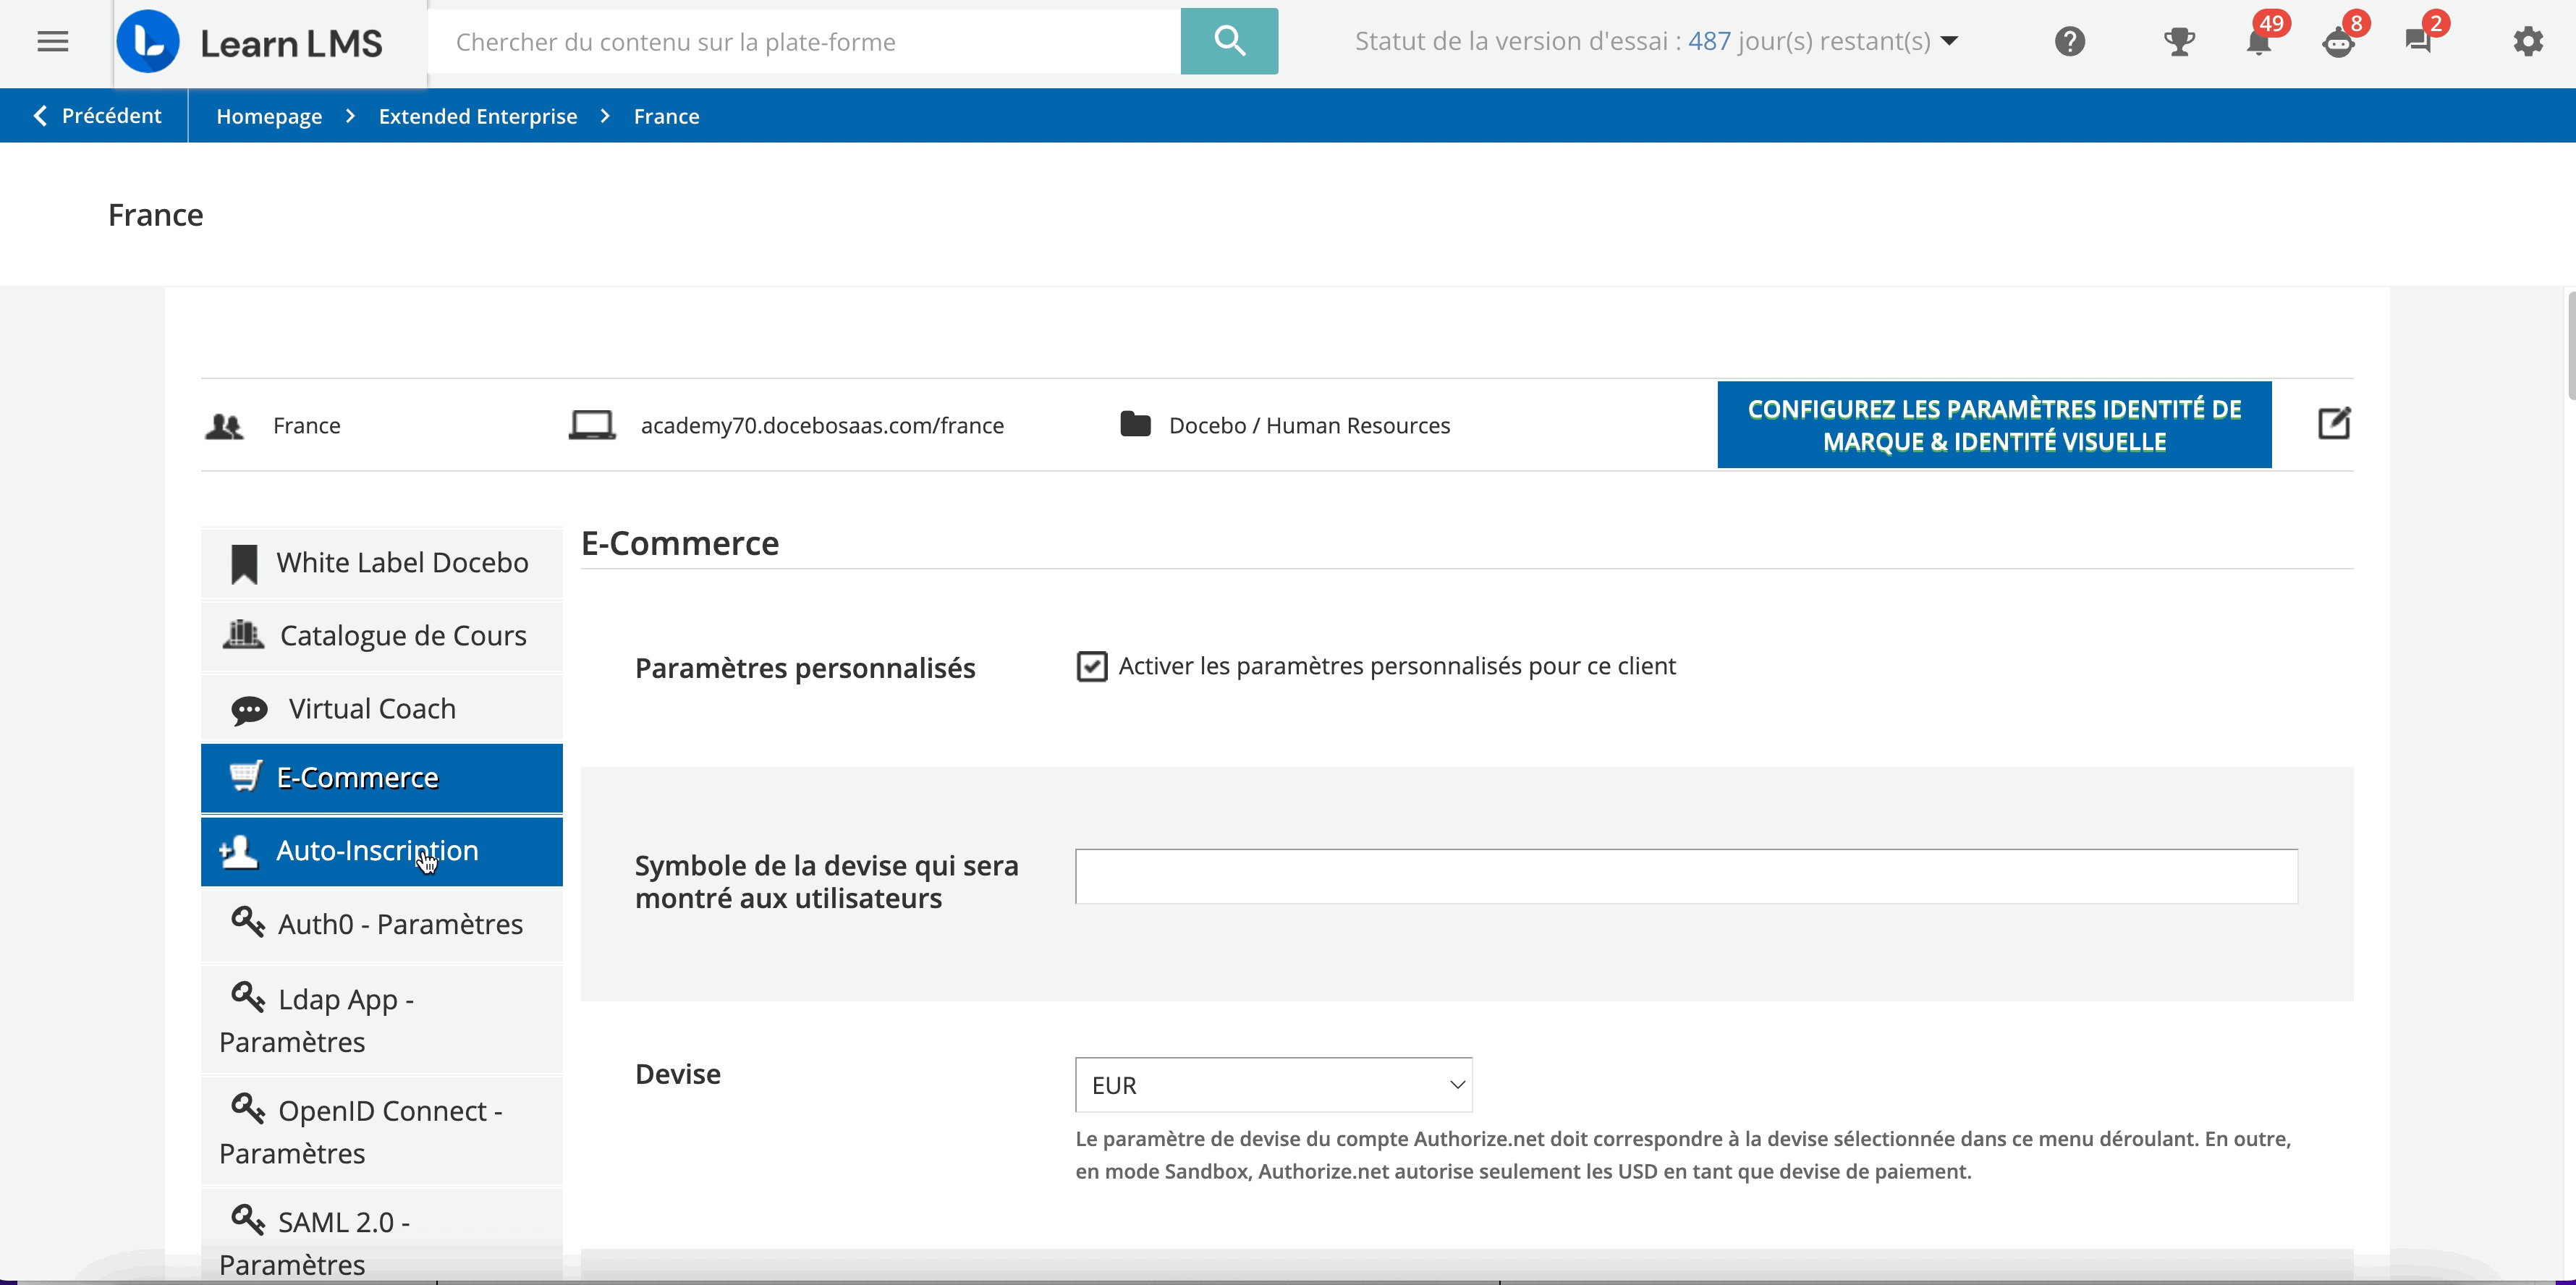Open the Devise EUR dropdown
Viewport: 2576px width, 1285px height.
(1273, 1085)
